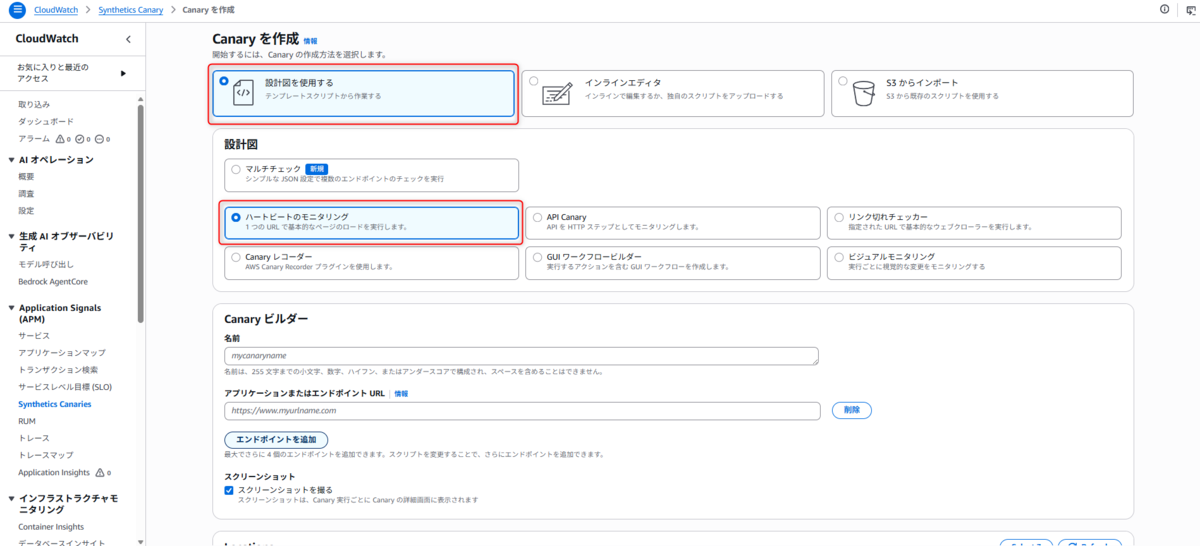1200x546 pixels.
Task: Open 取り込み in the sidebar
Action: [x=34, y=104]
